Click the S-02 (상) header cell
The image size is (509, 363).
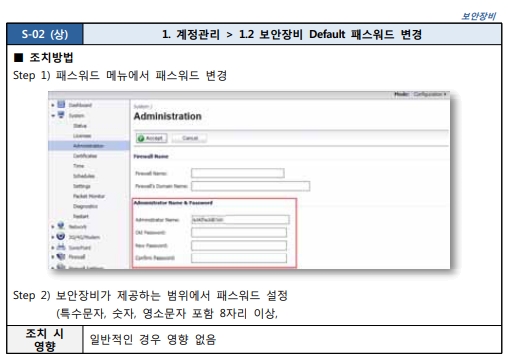tap(45, 34)
